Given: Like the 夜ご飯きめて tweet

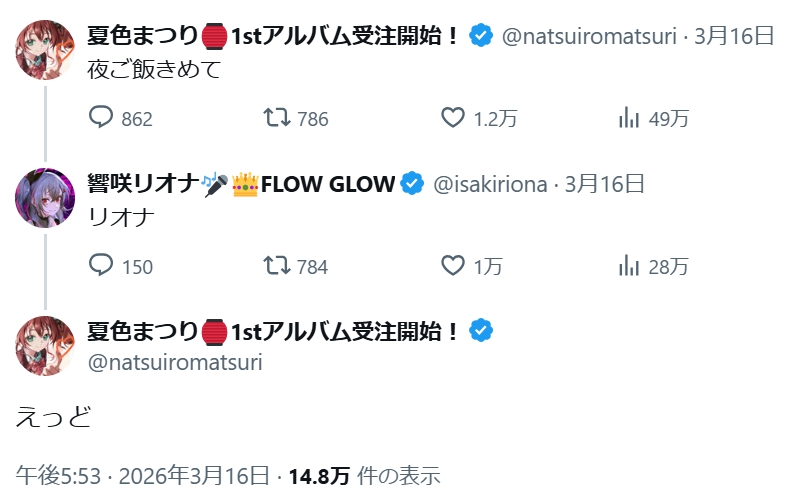Looking at the screenshot, I should click(x=453, y=119).
